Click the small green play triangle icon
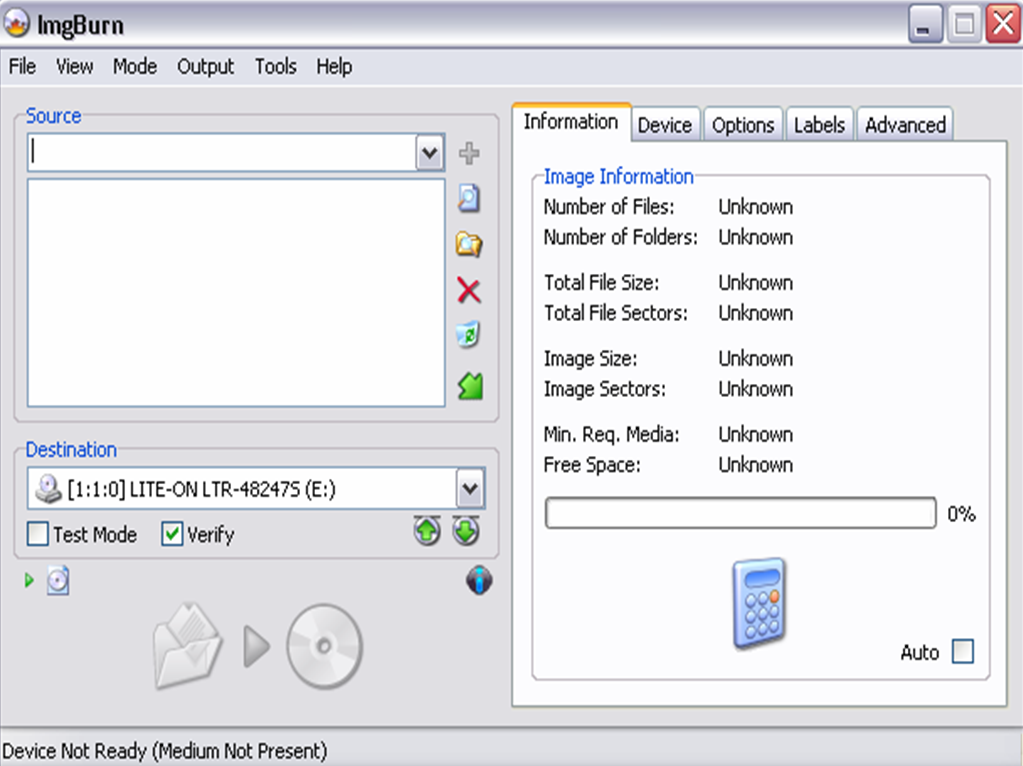The width and height of the screenshot is (1023, 766). pyautogui.click(x=29, y=580)
